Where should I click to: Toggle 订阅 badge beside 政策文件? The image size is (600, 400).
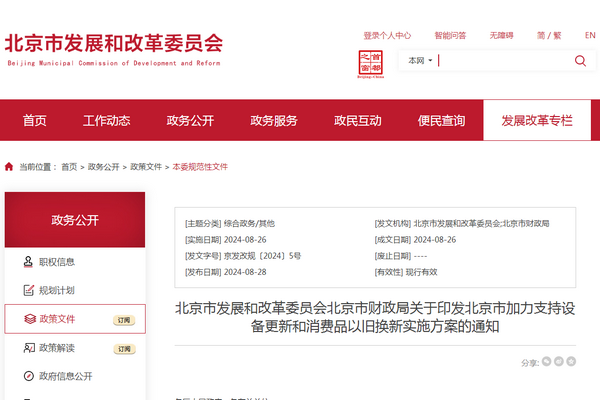[x=124, y=320]
